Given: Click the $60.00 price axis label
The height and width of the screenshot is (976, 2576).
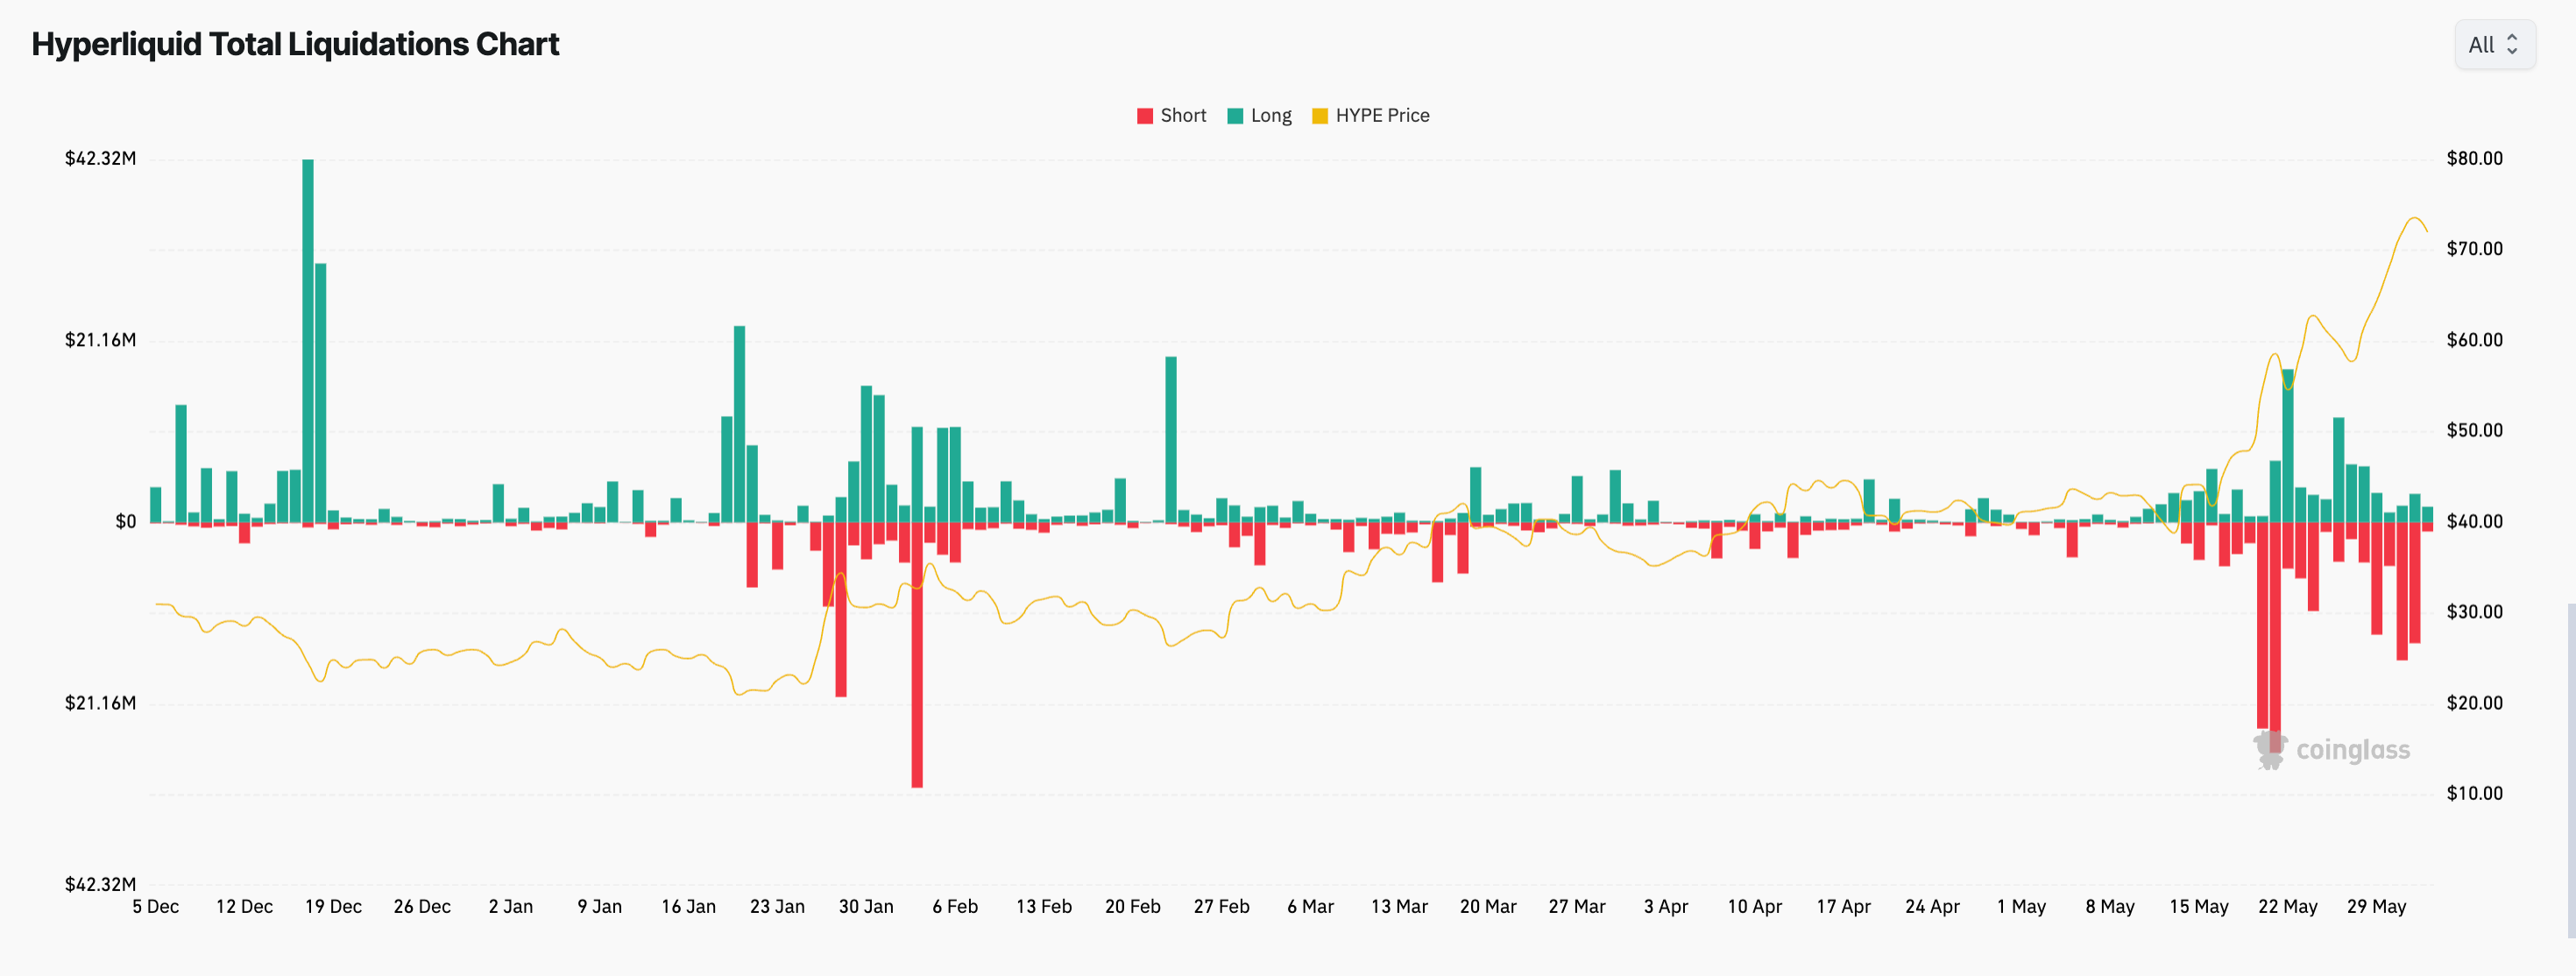Looking at the screenshot, I should coord(2475,340).
